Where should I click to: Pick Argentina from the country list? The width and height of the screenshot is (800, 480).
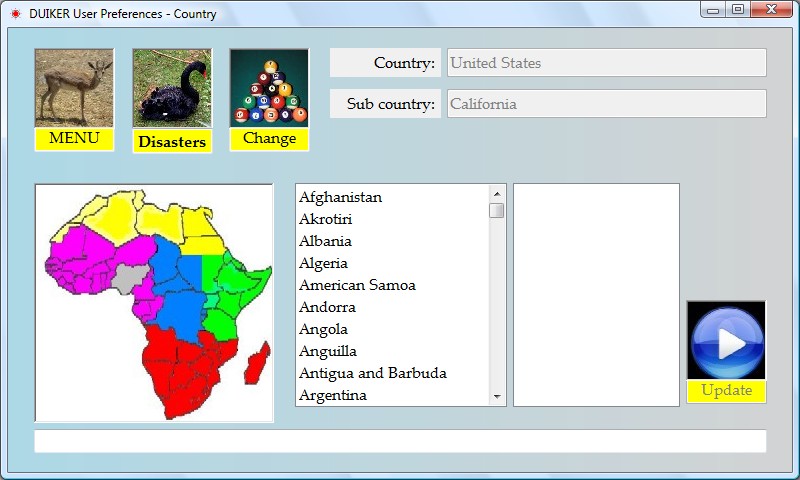(x=333, y=395)
